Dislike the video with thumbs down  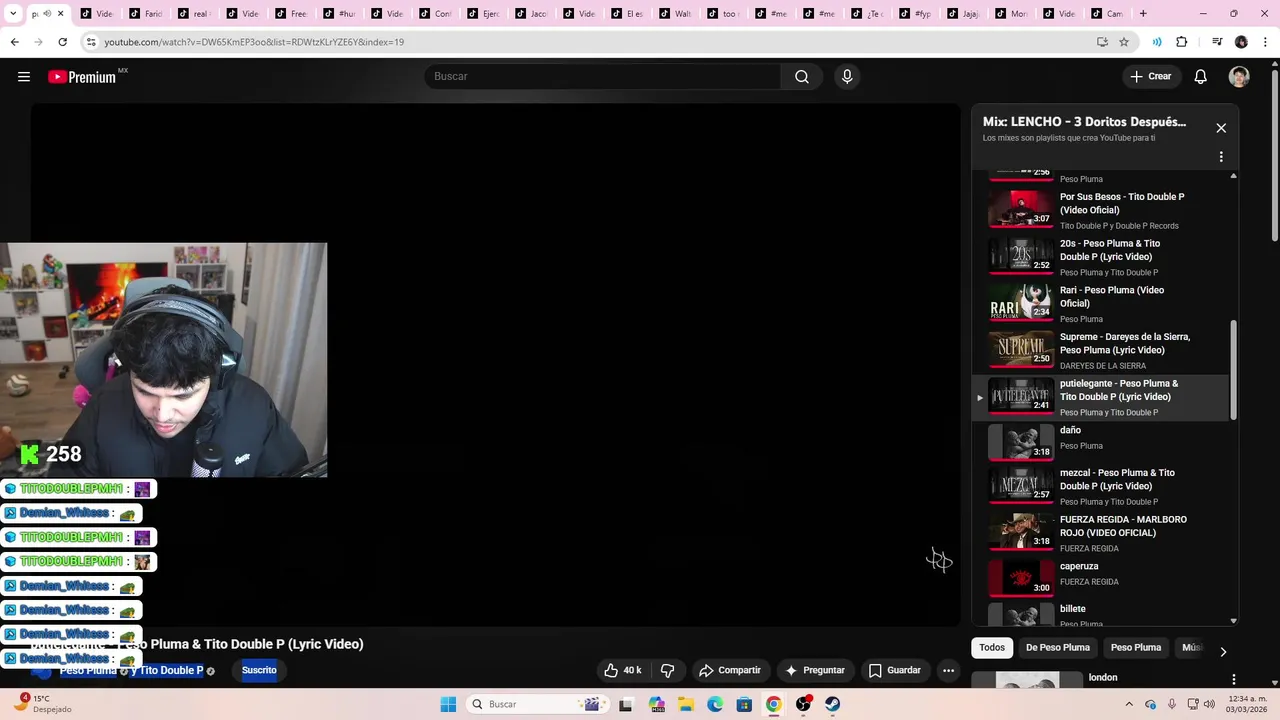click(x=668, y=670)
